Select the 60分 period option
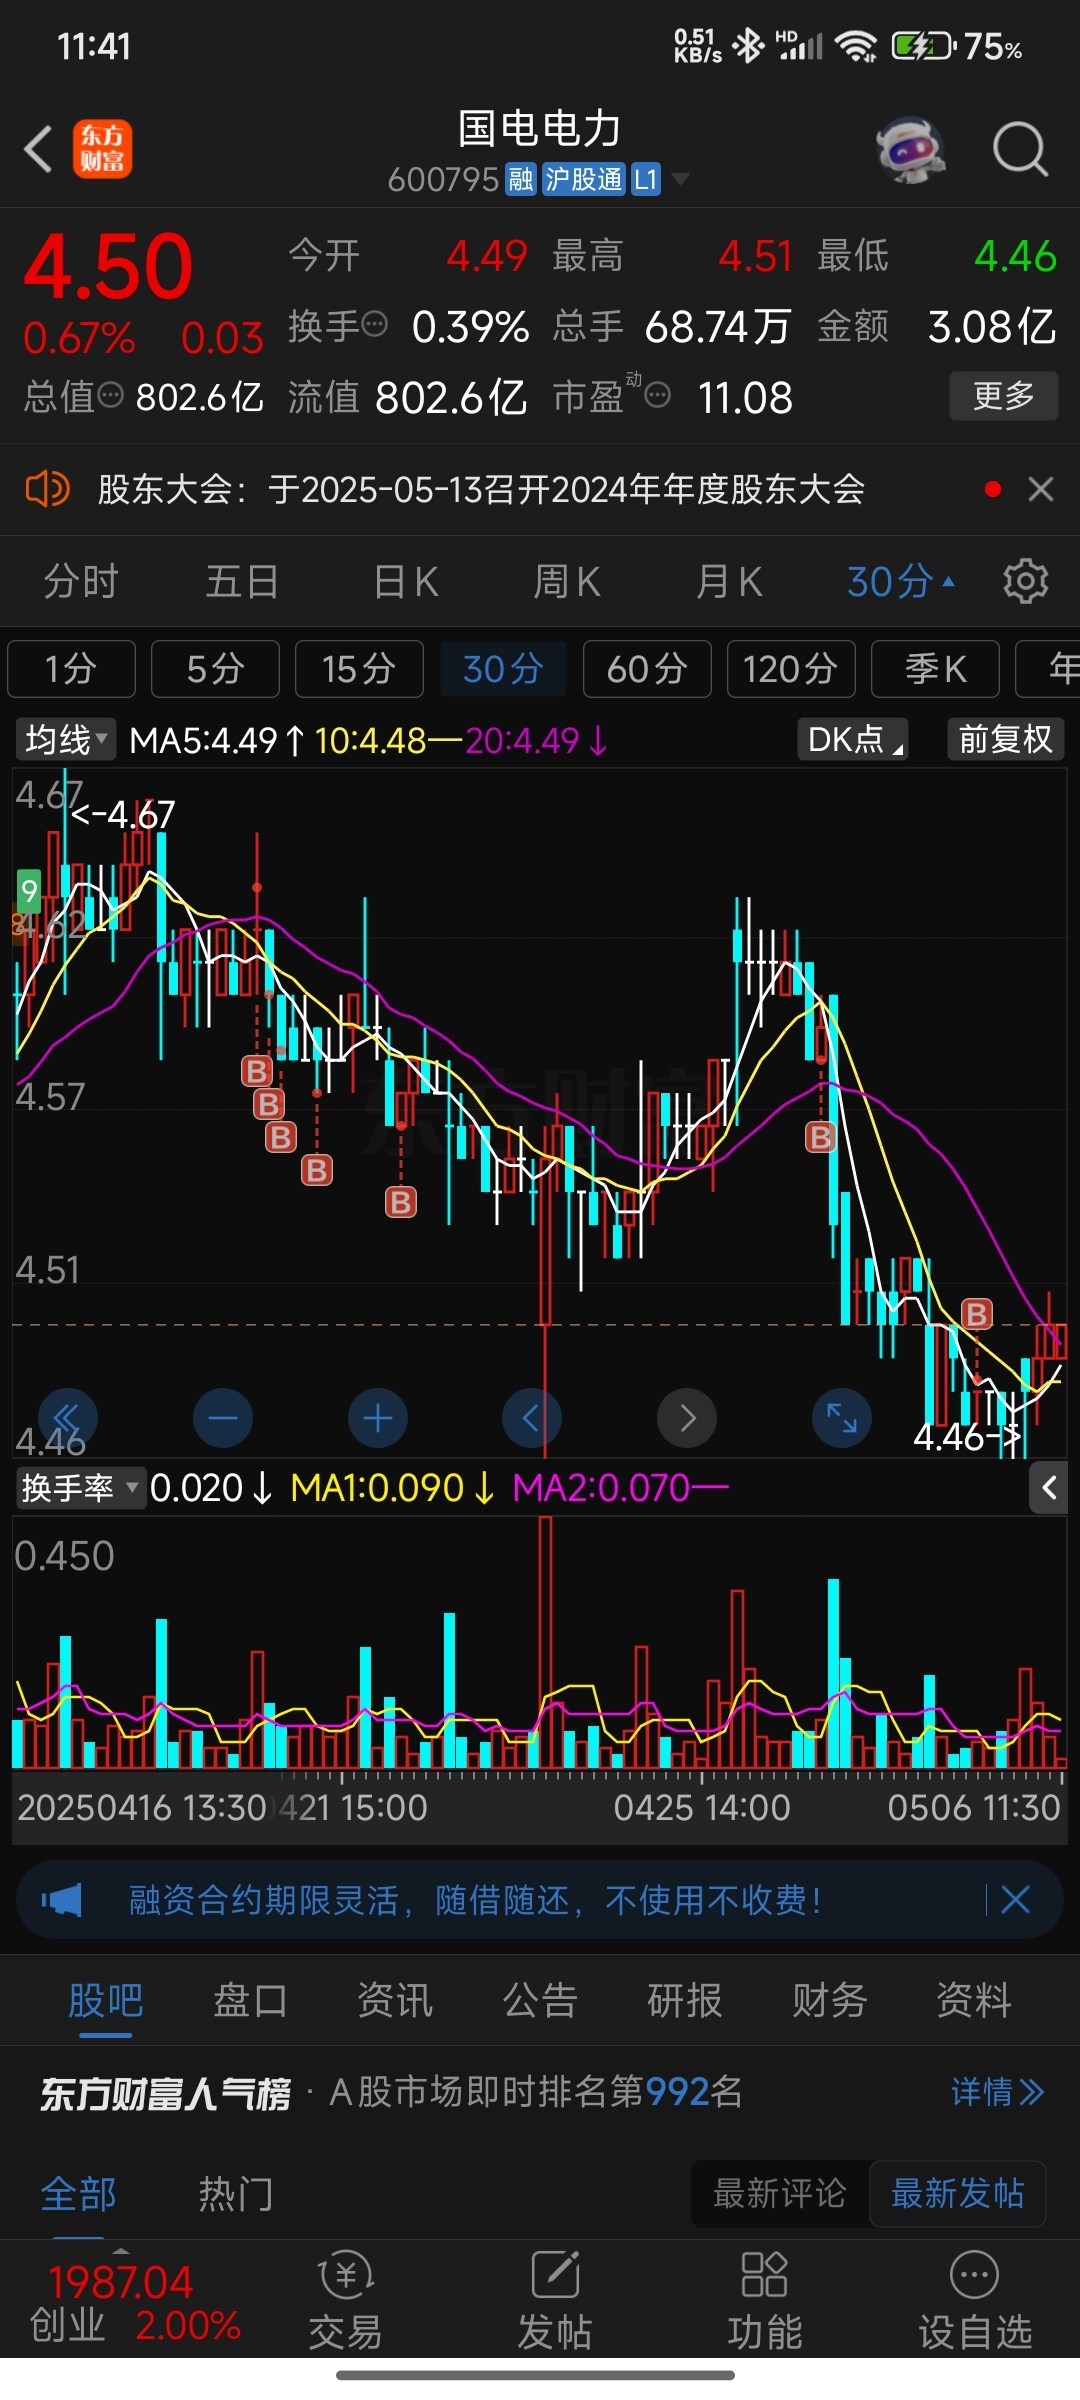1080x2400 pixels. (x=647, y=669)
